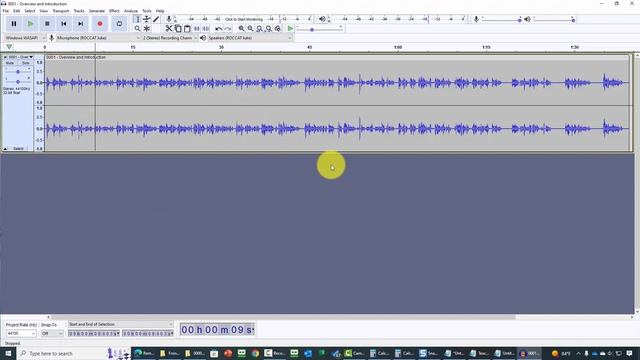Toggle the track Mute button

(x=10, y=63)
